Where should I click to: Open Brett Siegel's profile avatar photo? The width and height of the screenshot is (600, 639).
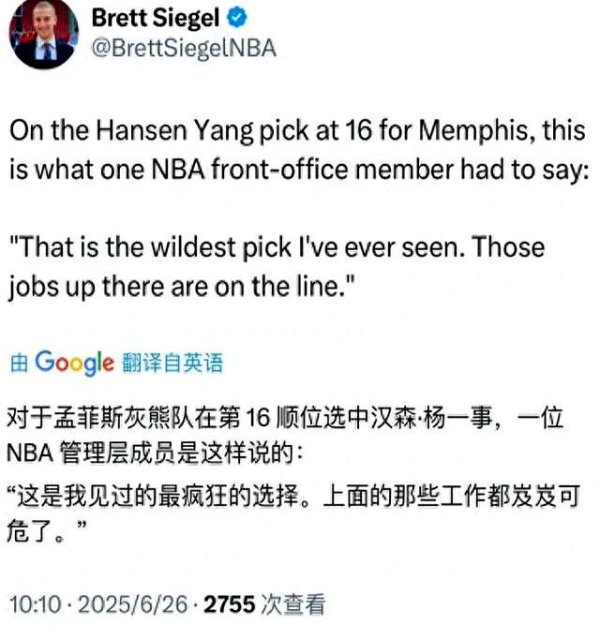(44, 34)
